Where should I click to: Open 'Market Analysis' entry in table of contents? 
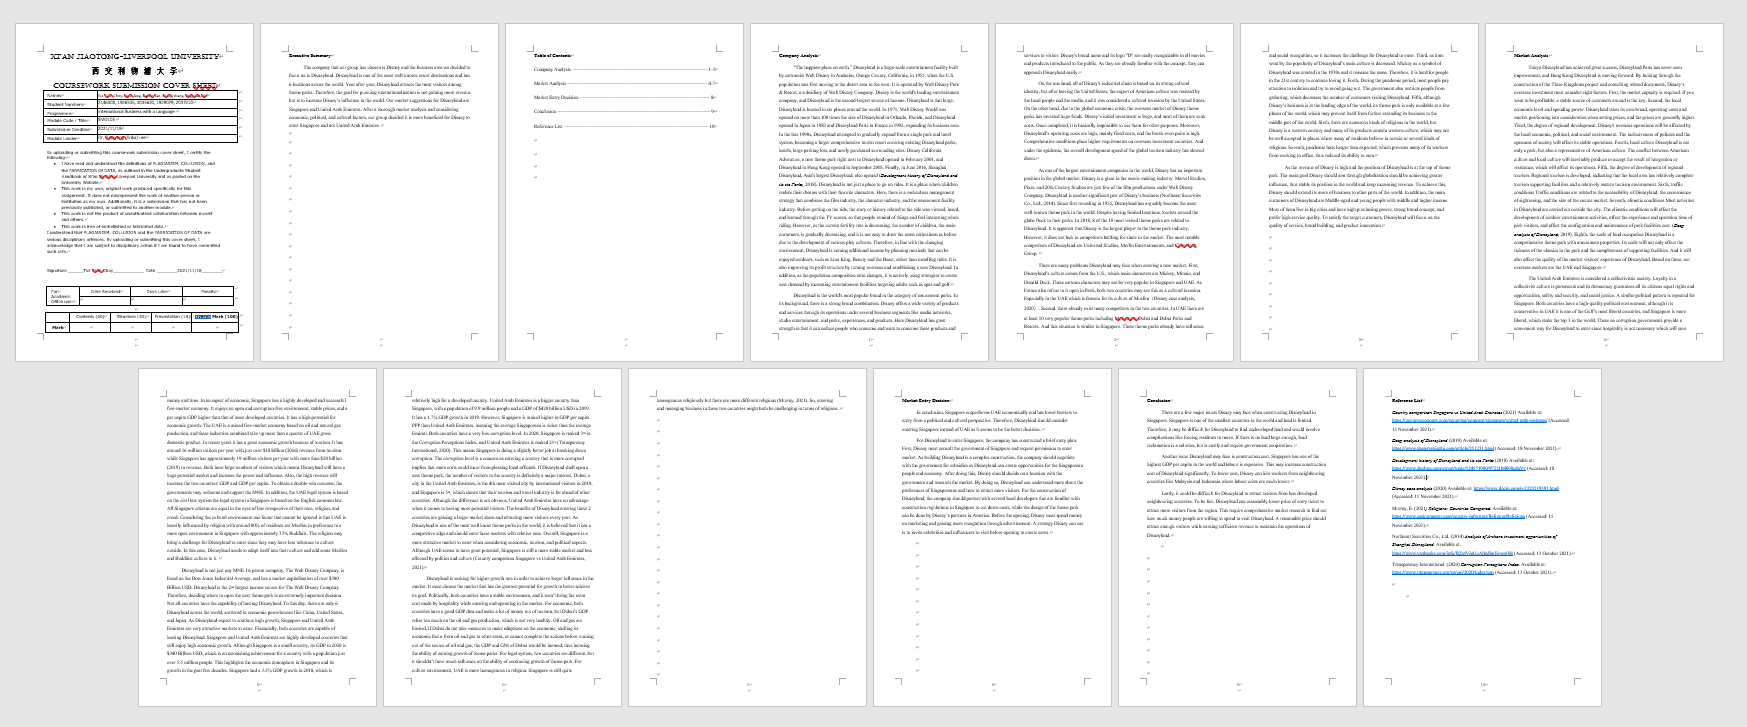625,83
